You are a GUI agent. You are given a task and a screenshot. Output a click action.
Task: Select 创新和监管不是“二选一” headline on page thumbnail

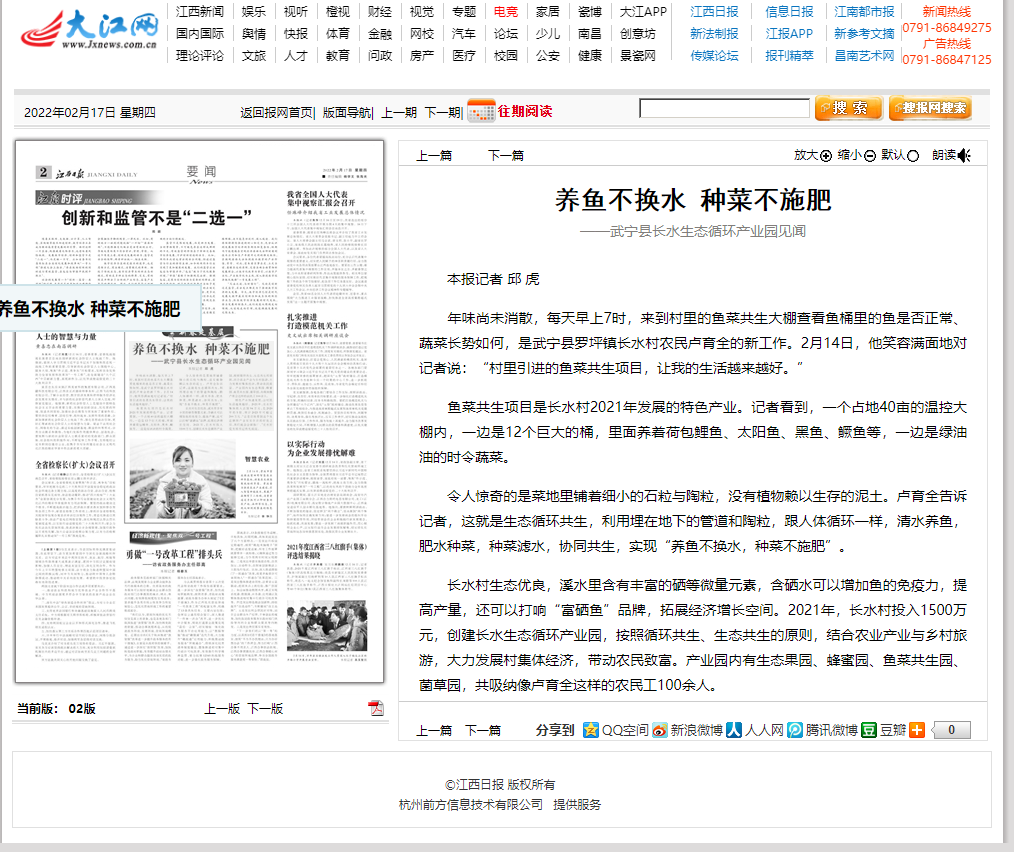click(156, 218)
